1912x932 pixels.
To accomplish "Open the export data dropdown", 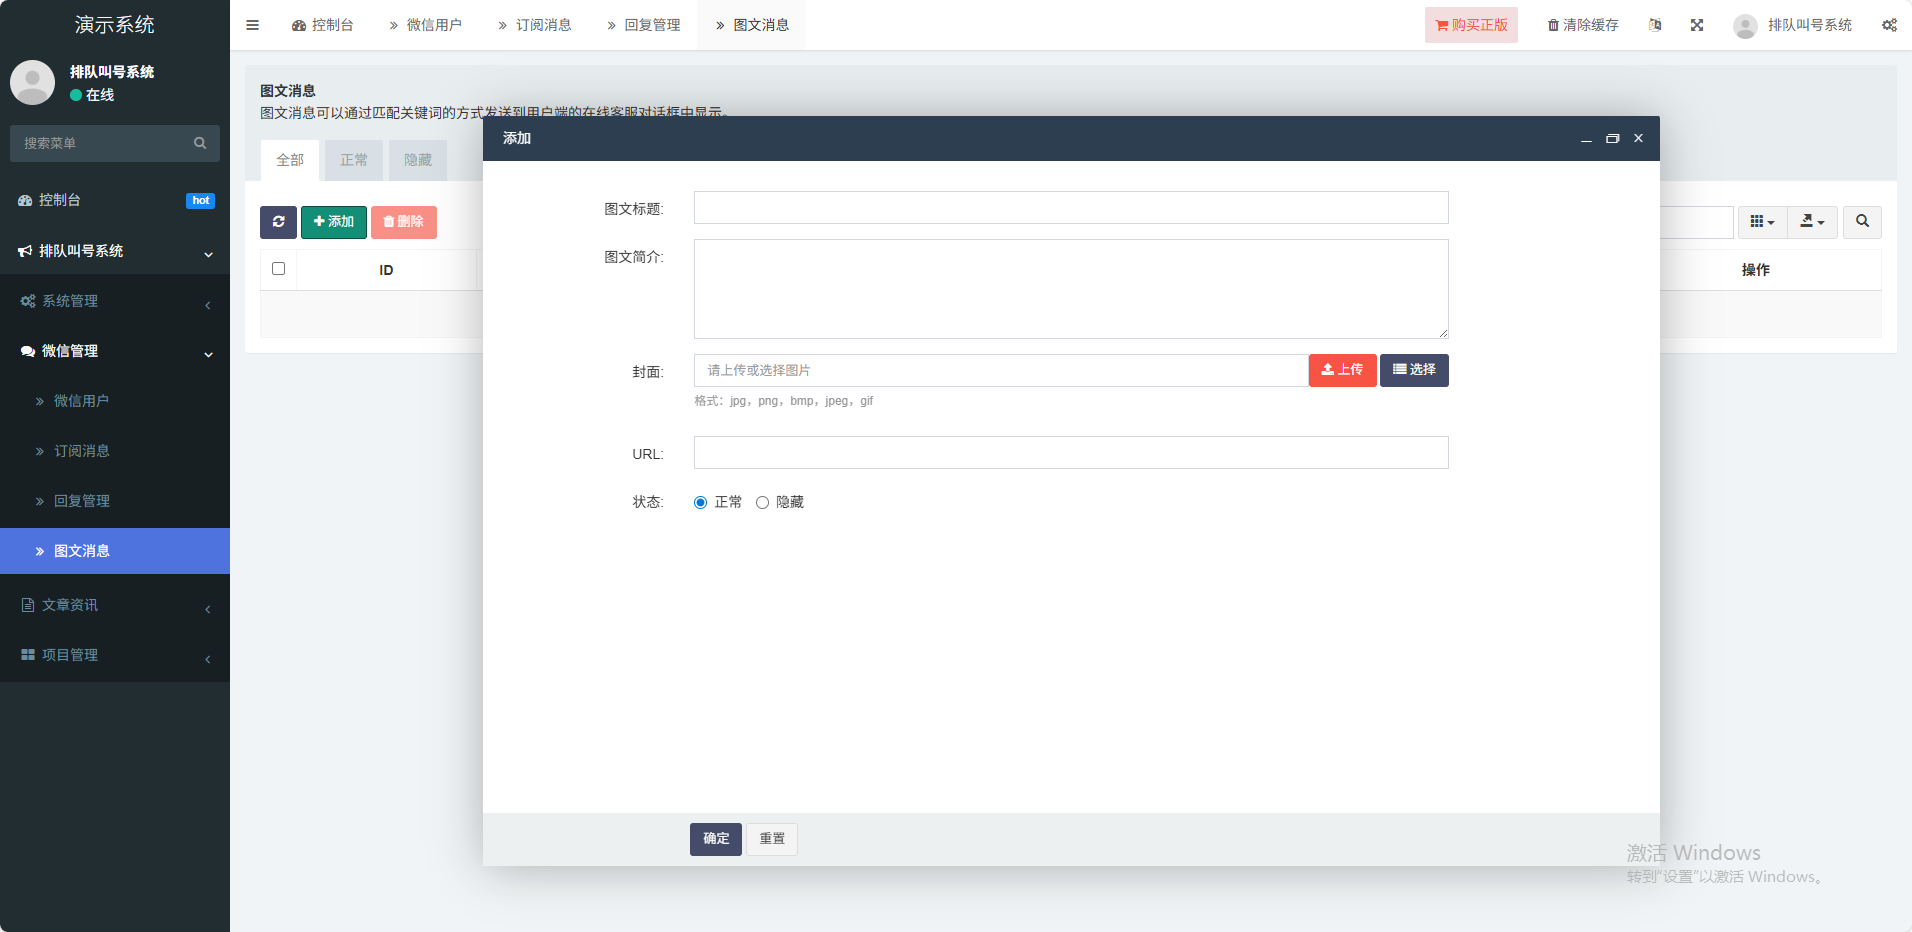I will pos(1812,222).
